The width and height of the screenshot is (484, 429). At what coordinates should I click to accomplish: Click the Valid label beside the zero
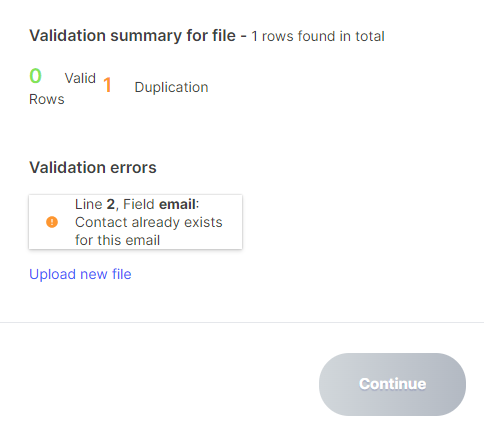80,78
